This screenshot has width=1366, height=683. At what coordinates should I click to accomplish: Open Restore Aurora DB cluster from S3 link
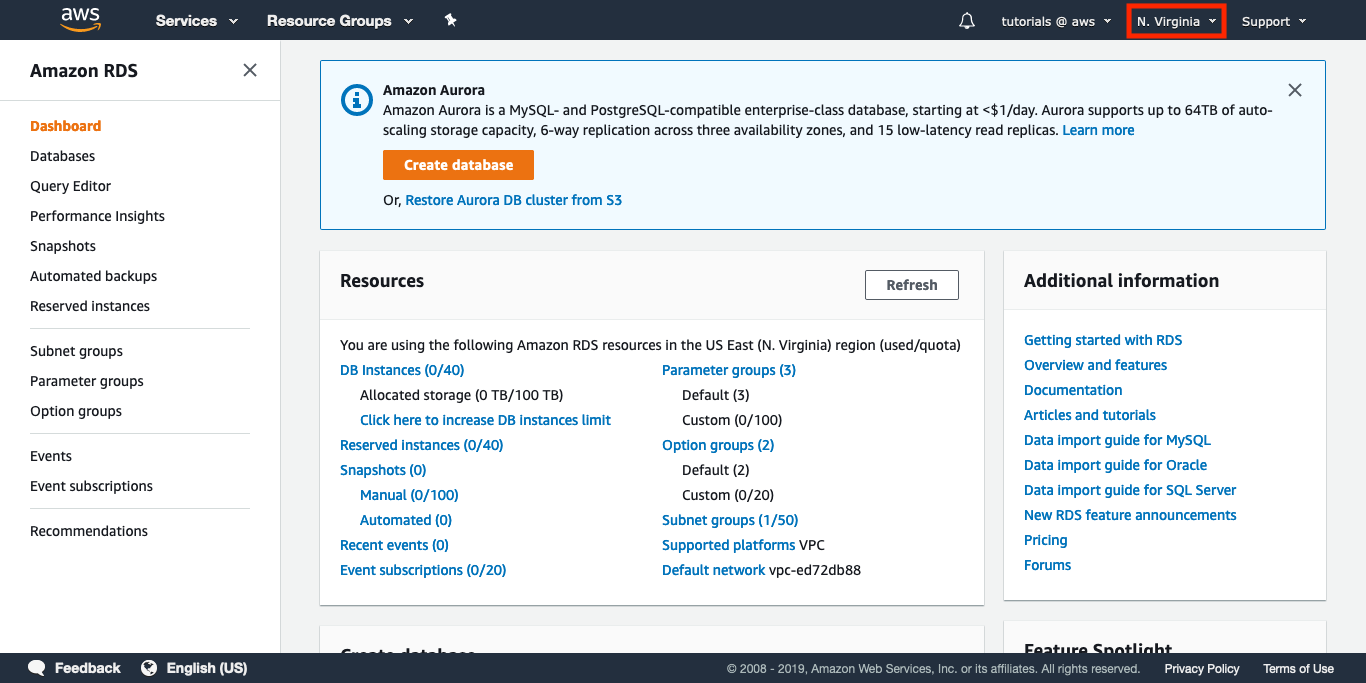tap(513, 200)
